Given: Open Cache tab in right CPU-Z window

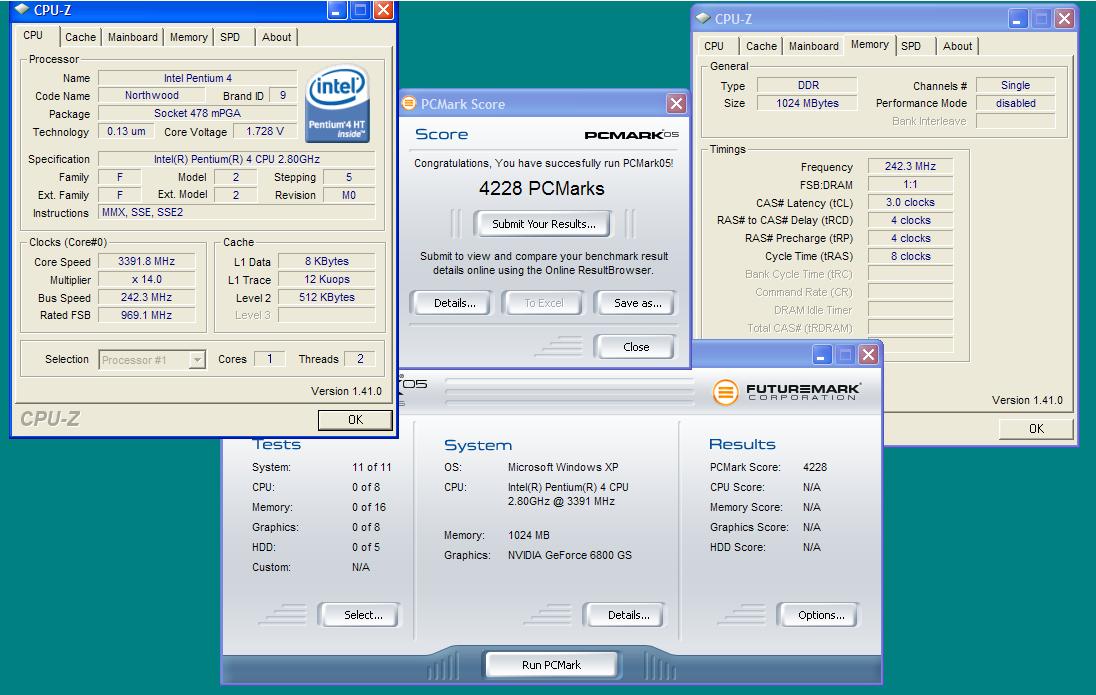Looking at the screenshot, I should pos(761,46).
